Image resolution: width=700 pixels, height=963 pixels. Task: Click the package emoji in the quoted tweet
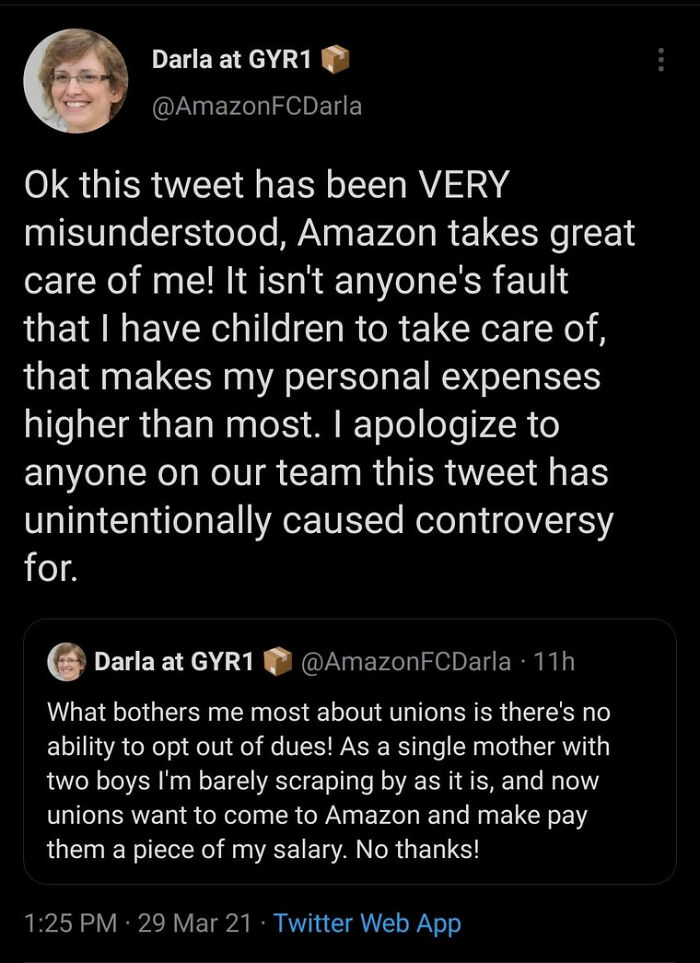click(x=276, y=661)
